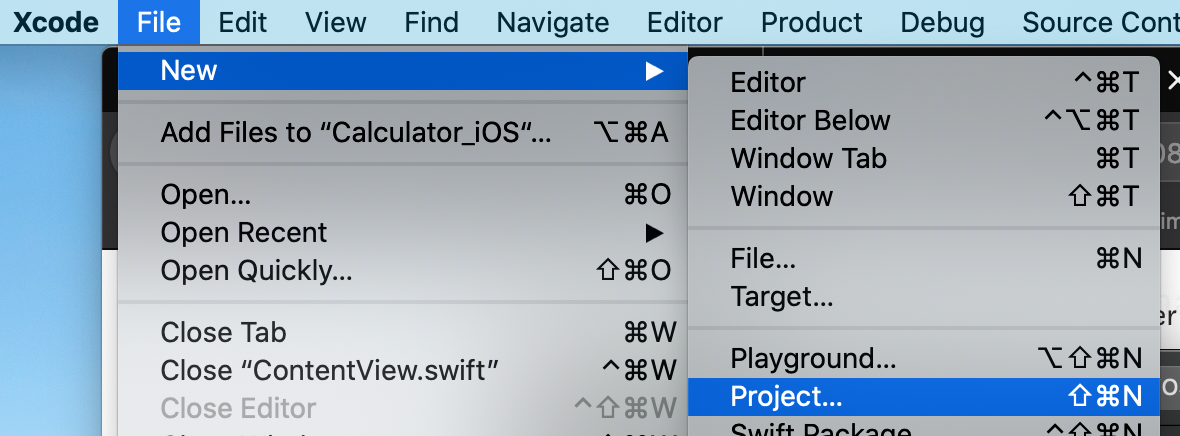The width and height of the screenshot is (1180, 436).
Task: Select Close Tab menu item
Action: coord(224,333)
